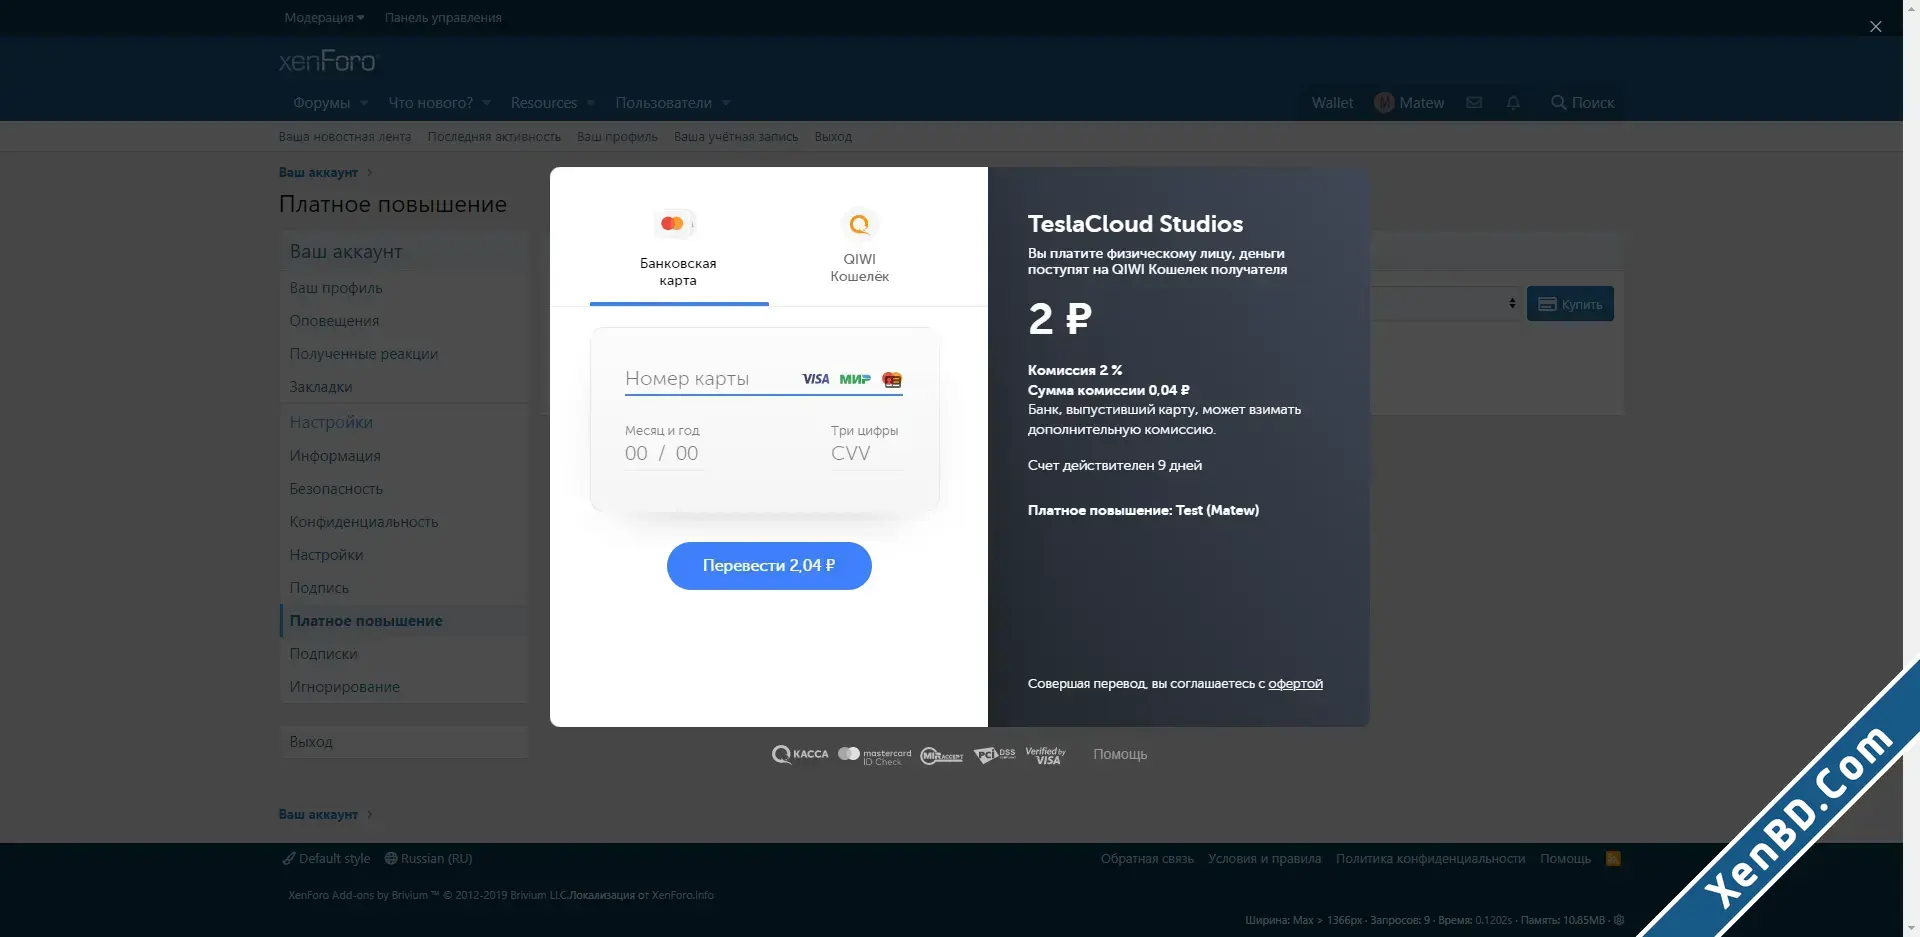Click the Default style chooser
The height and width of the screenshot is (937, 1920).
(326, 859)
